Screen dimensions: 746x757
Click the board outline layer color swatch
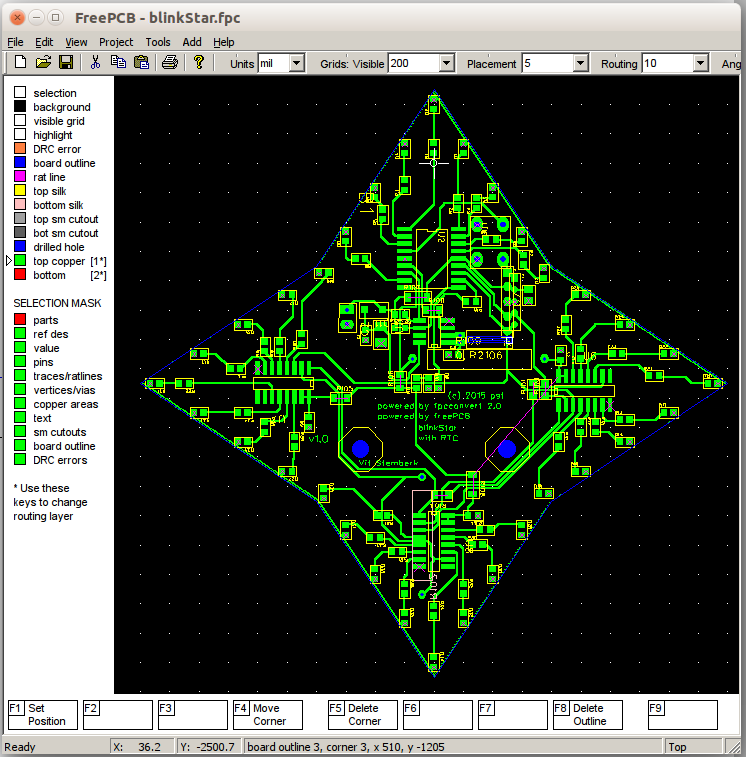(20, 162)
